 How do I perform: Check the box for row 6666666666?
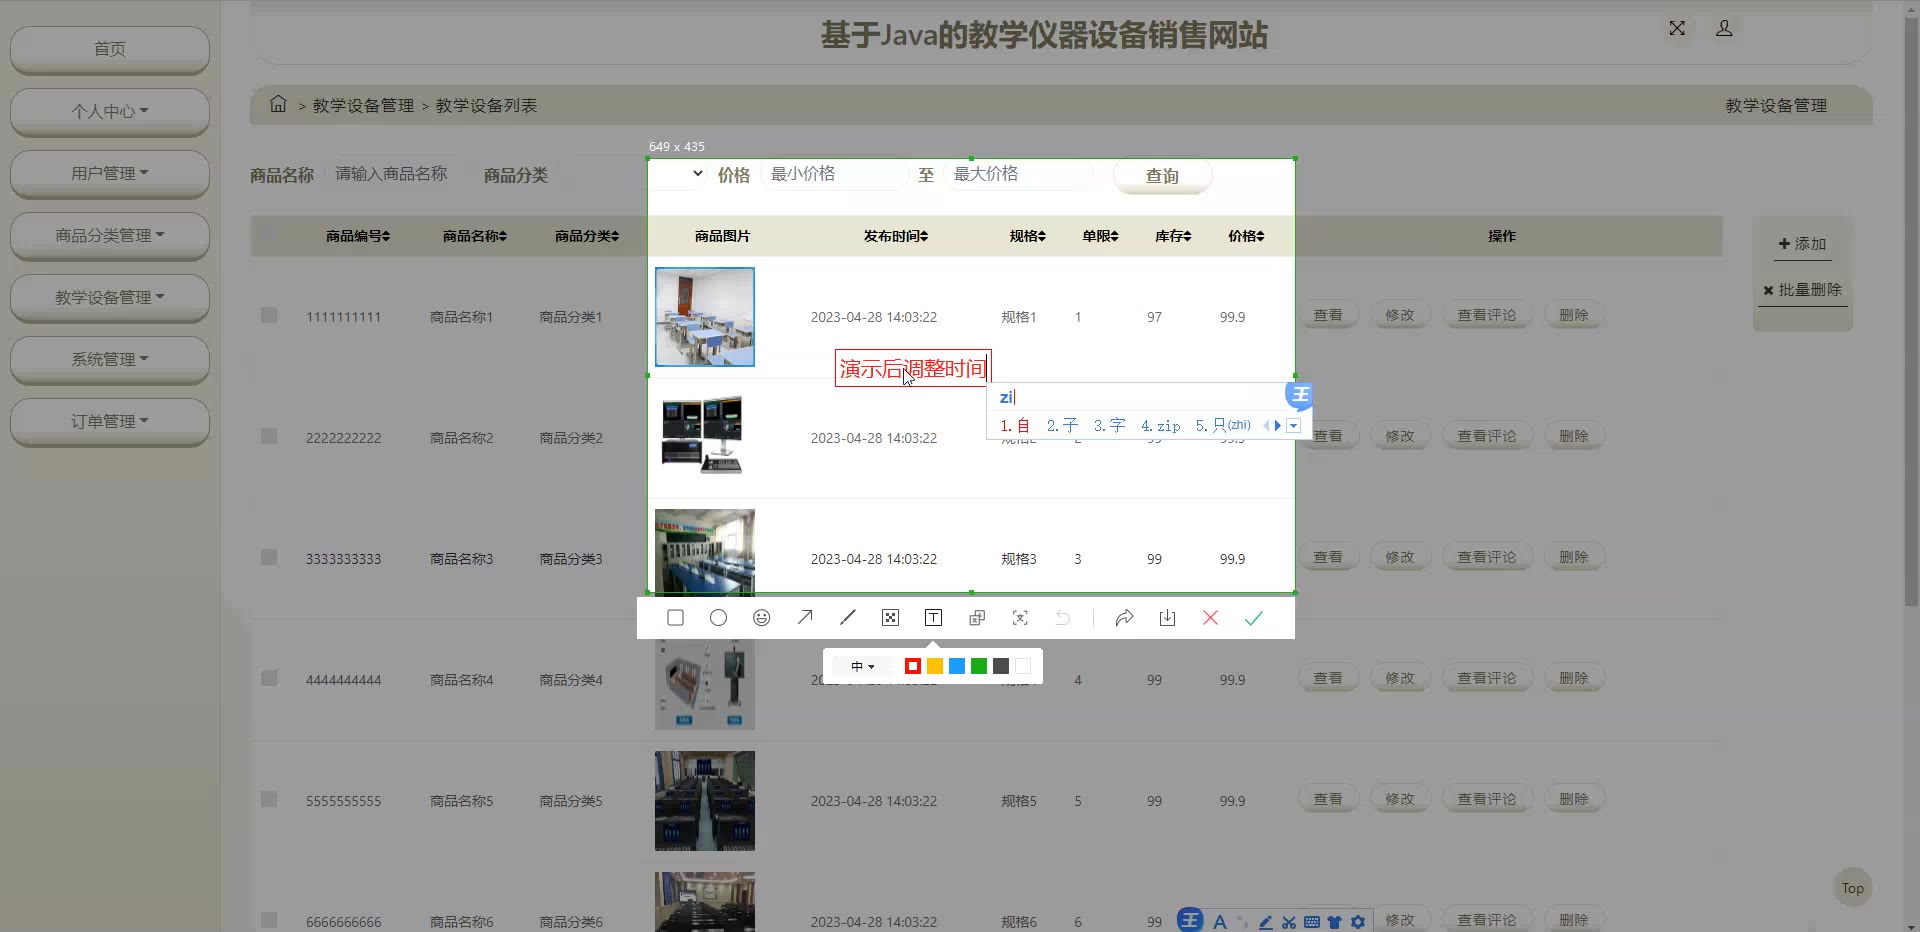click(269, 920)
